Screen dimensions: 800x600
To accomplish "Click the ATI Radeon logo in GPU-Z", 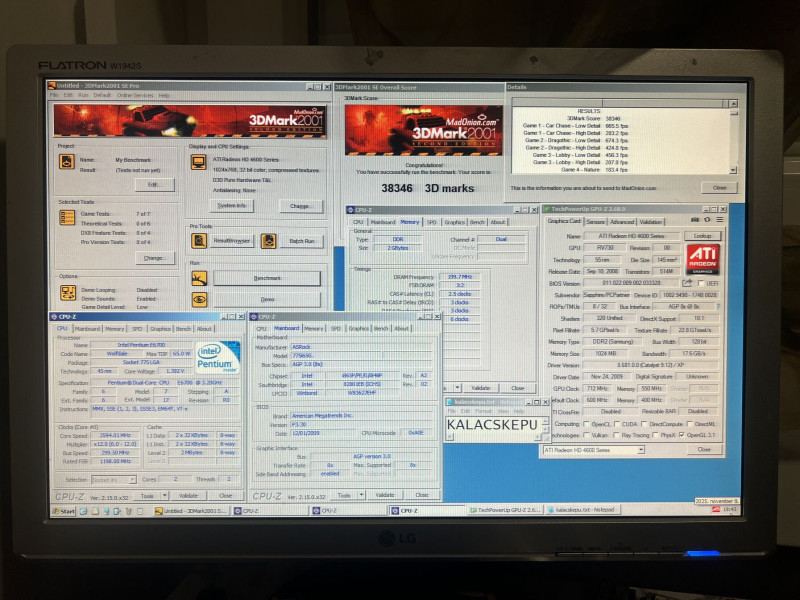I will 703,259.
